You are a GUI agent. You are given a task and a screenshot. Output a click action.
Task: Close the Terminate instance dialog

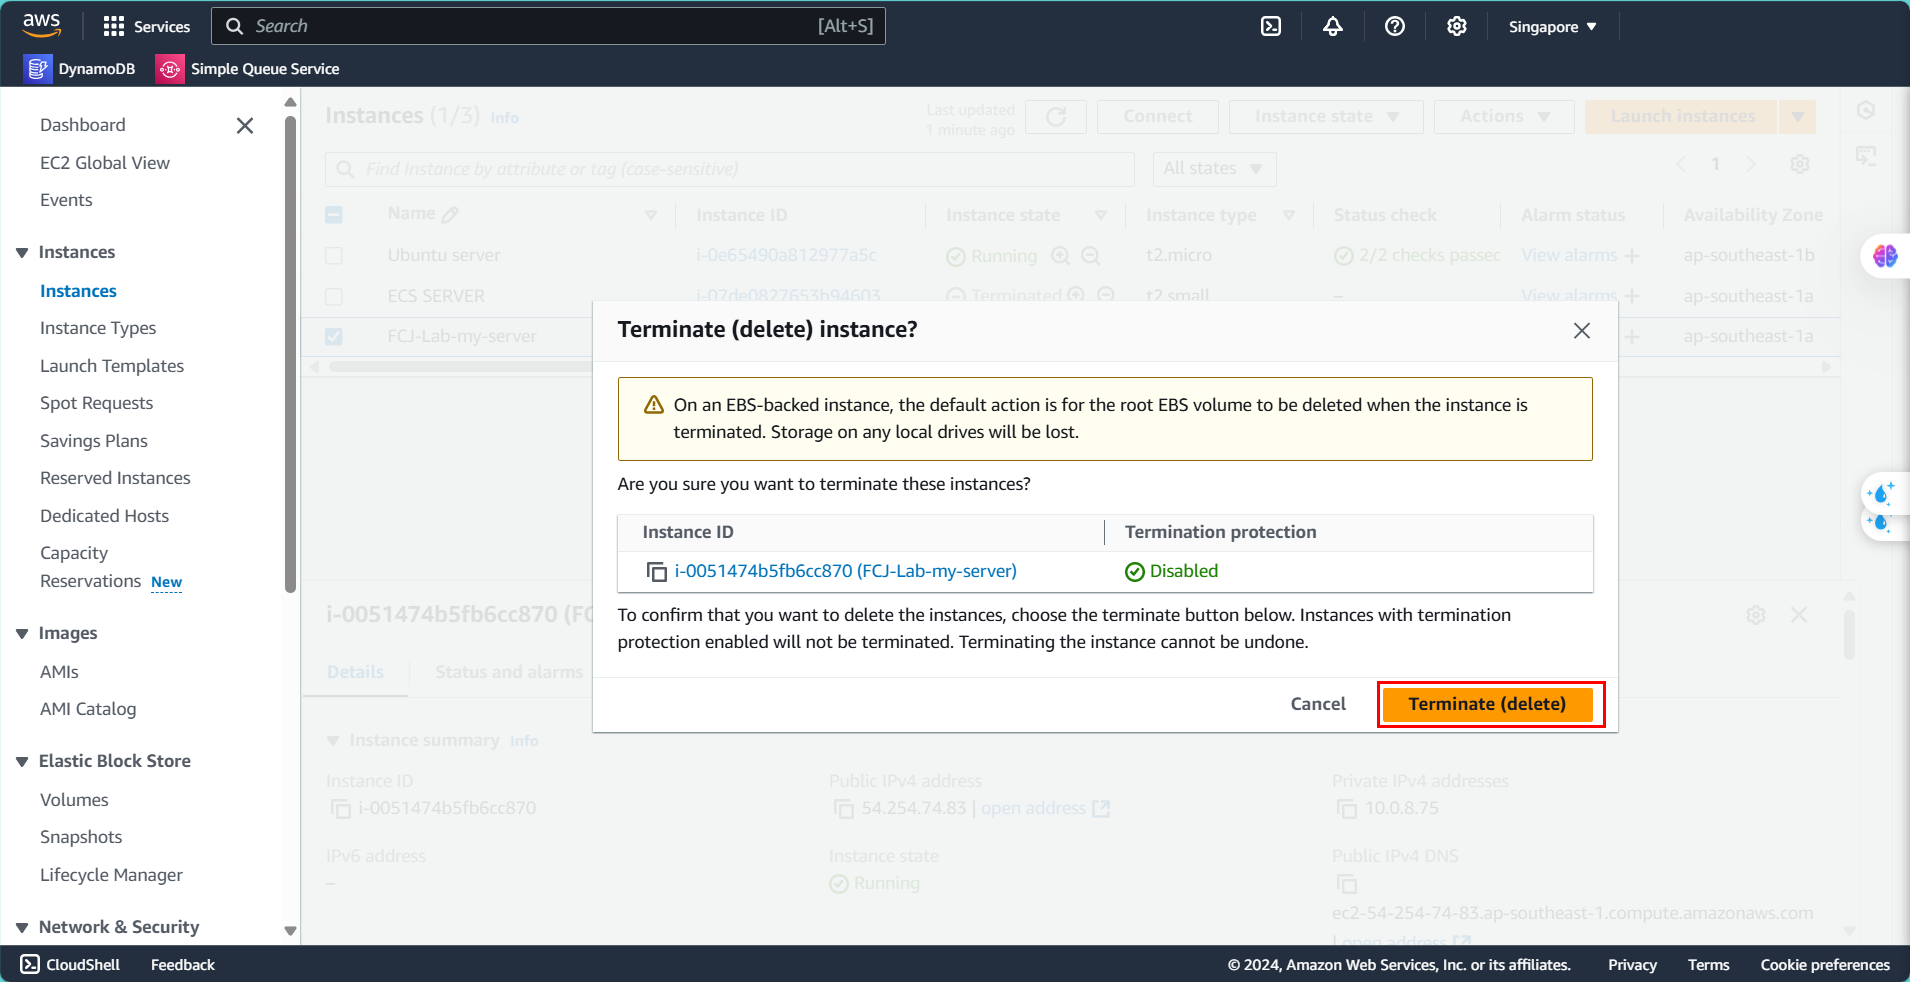[x=1581, y=330]
